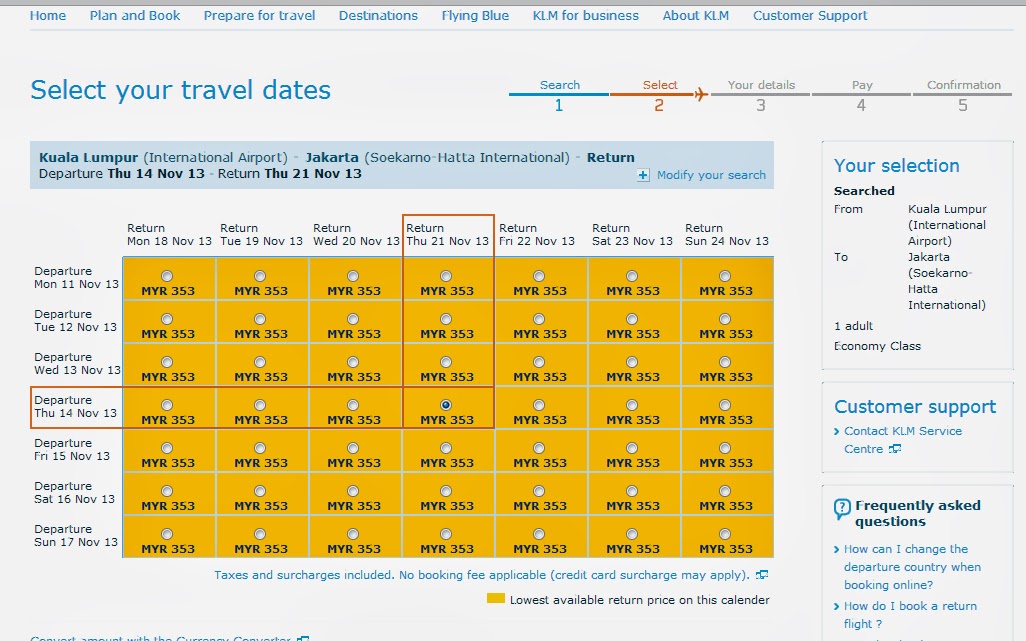Image resolution: width=1026 pixels, height=641 pixels.
Task: Select departure Mon 11 Nov, return Mon 18 Nov
Action: [x=168, y=276]
